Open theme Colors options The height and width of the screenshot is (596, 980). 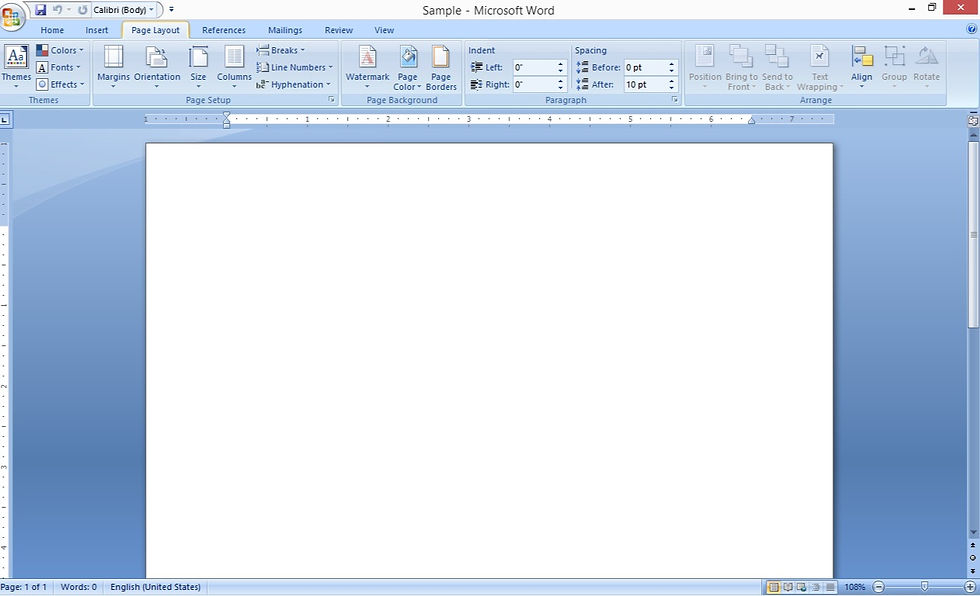59,50
